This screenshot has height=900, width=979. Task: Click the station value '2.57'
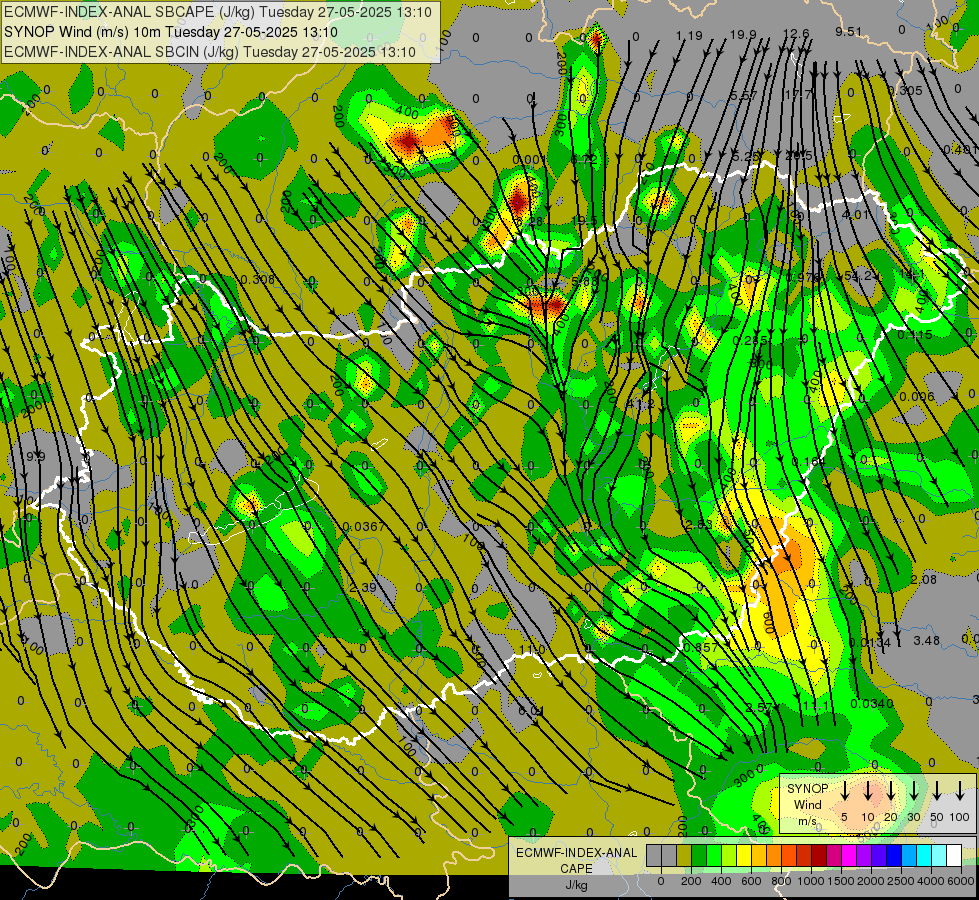pyautogui.click(x=760, y=707)
